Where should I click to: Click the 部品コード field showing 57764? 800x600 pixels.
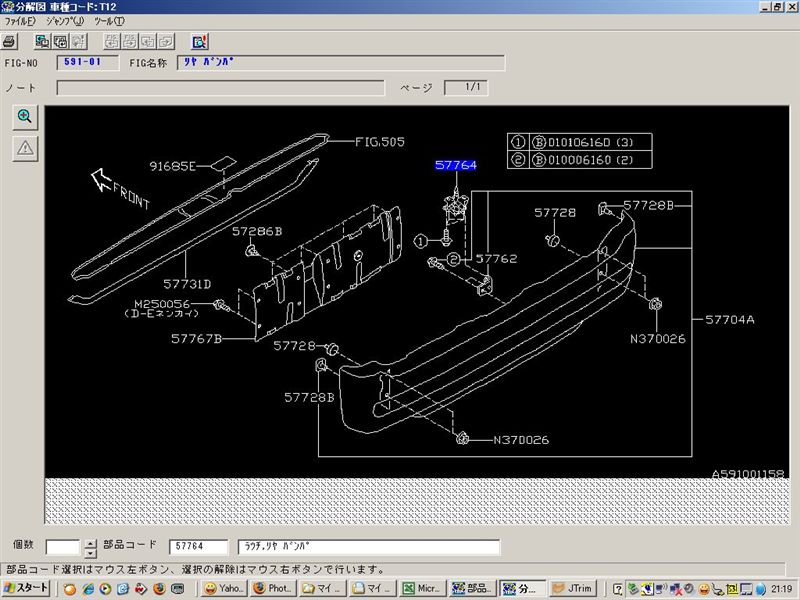pos(198,547)
